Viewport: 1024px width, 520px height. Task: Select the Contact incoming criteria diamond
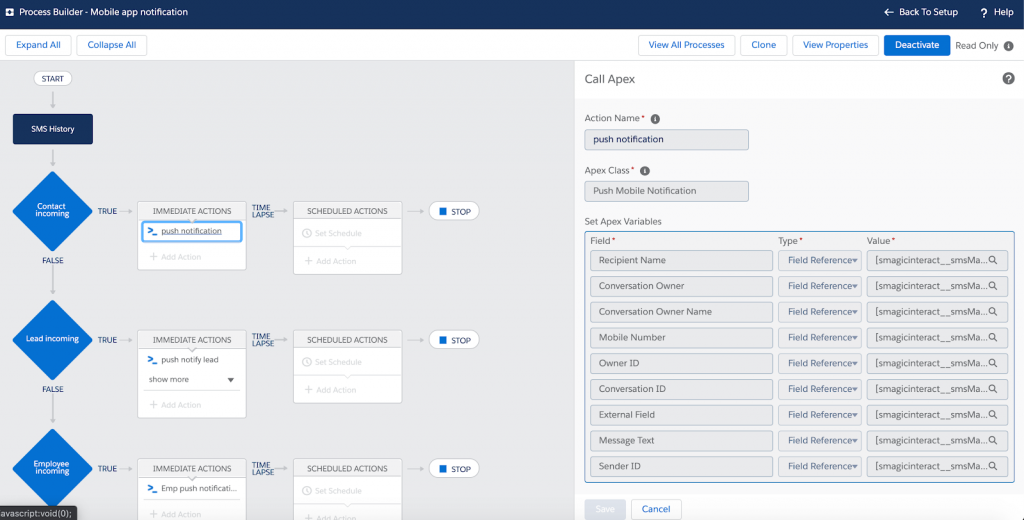pyautogui.click(x=52, y=211)
